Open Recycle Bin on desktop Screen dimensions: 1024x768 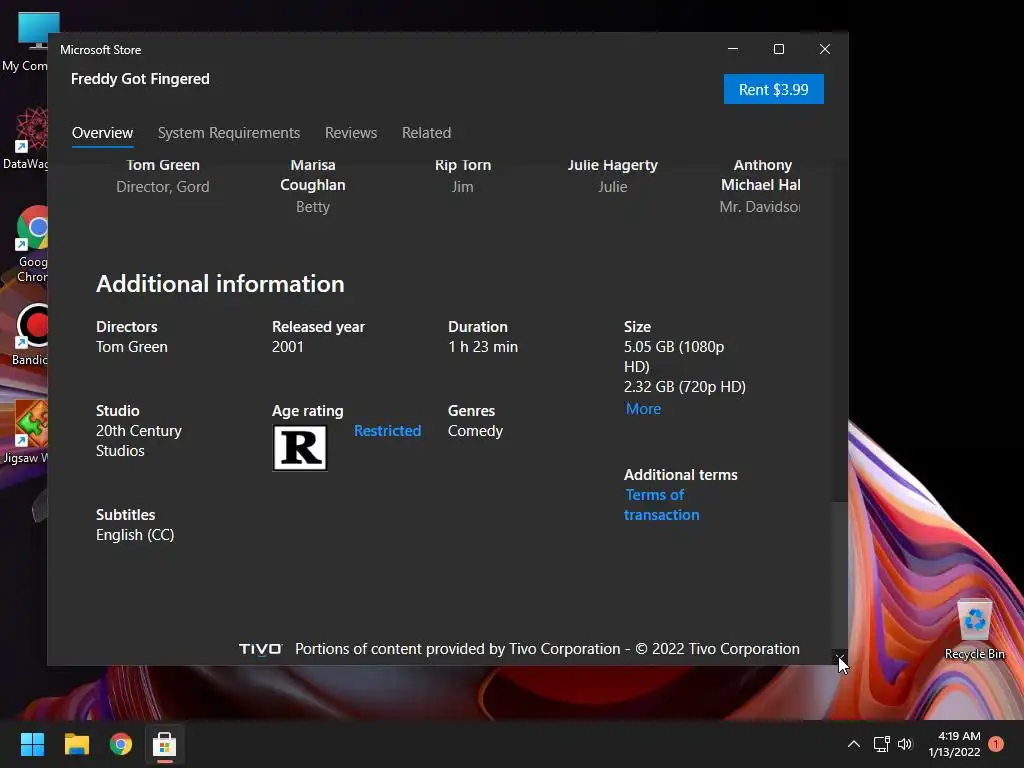pos(974,629)
